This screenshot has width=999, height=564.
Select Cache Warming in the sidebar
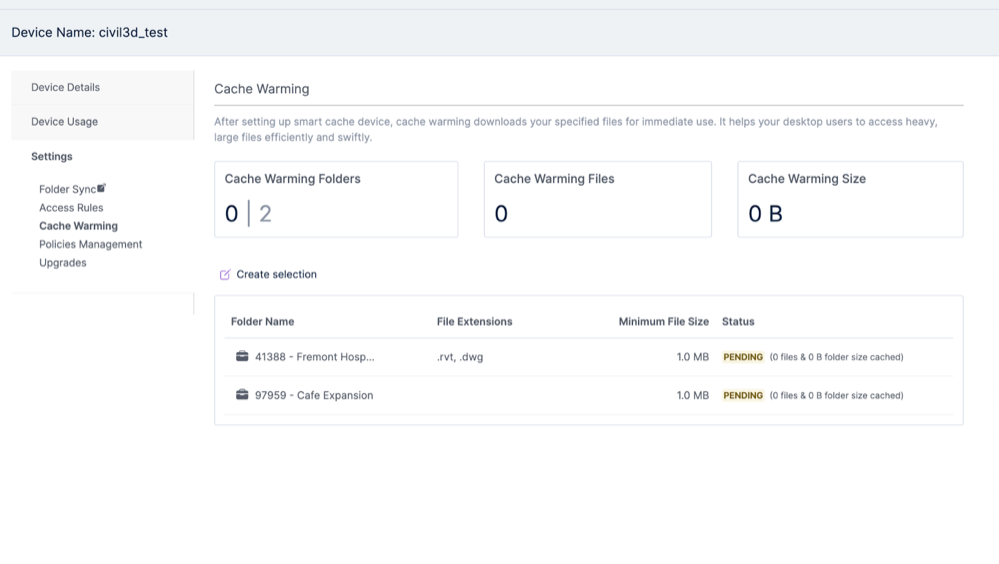point(78,226)
